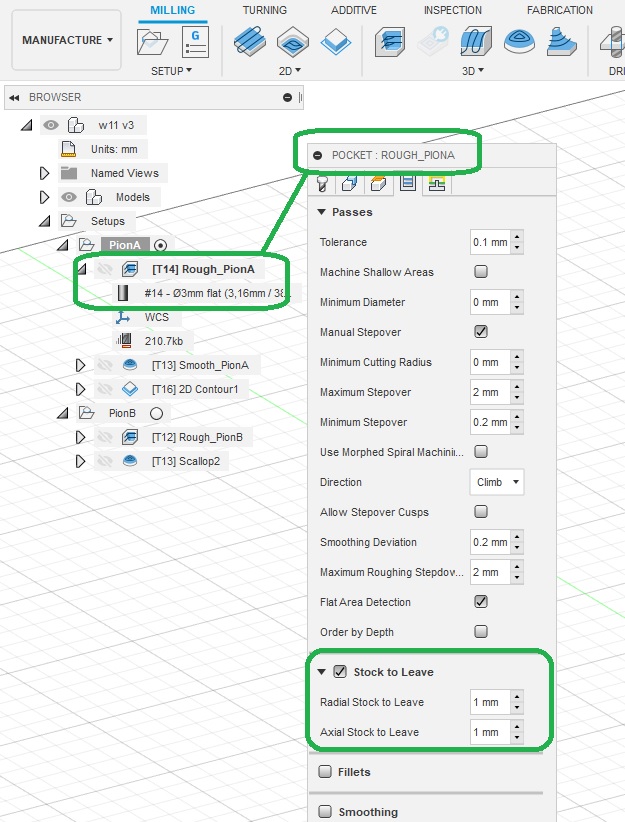Select the 2D Contour toolbar icon
625x822 pixels.
[x=336, y=41]
